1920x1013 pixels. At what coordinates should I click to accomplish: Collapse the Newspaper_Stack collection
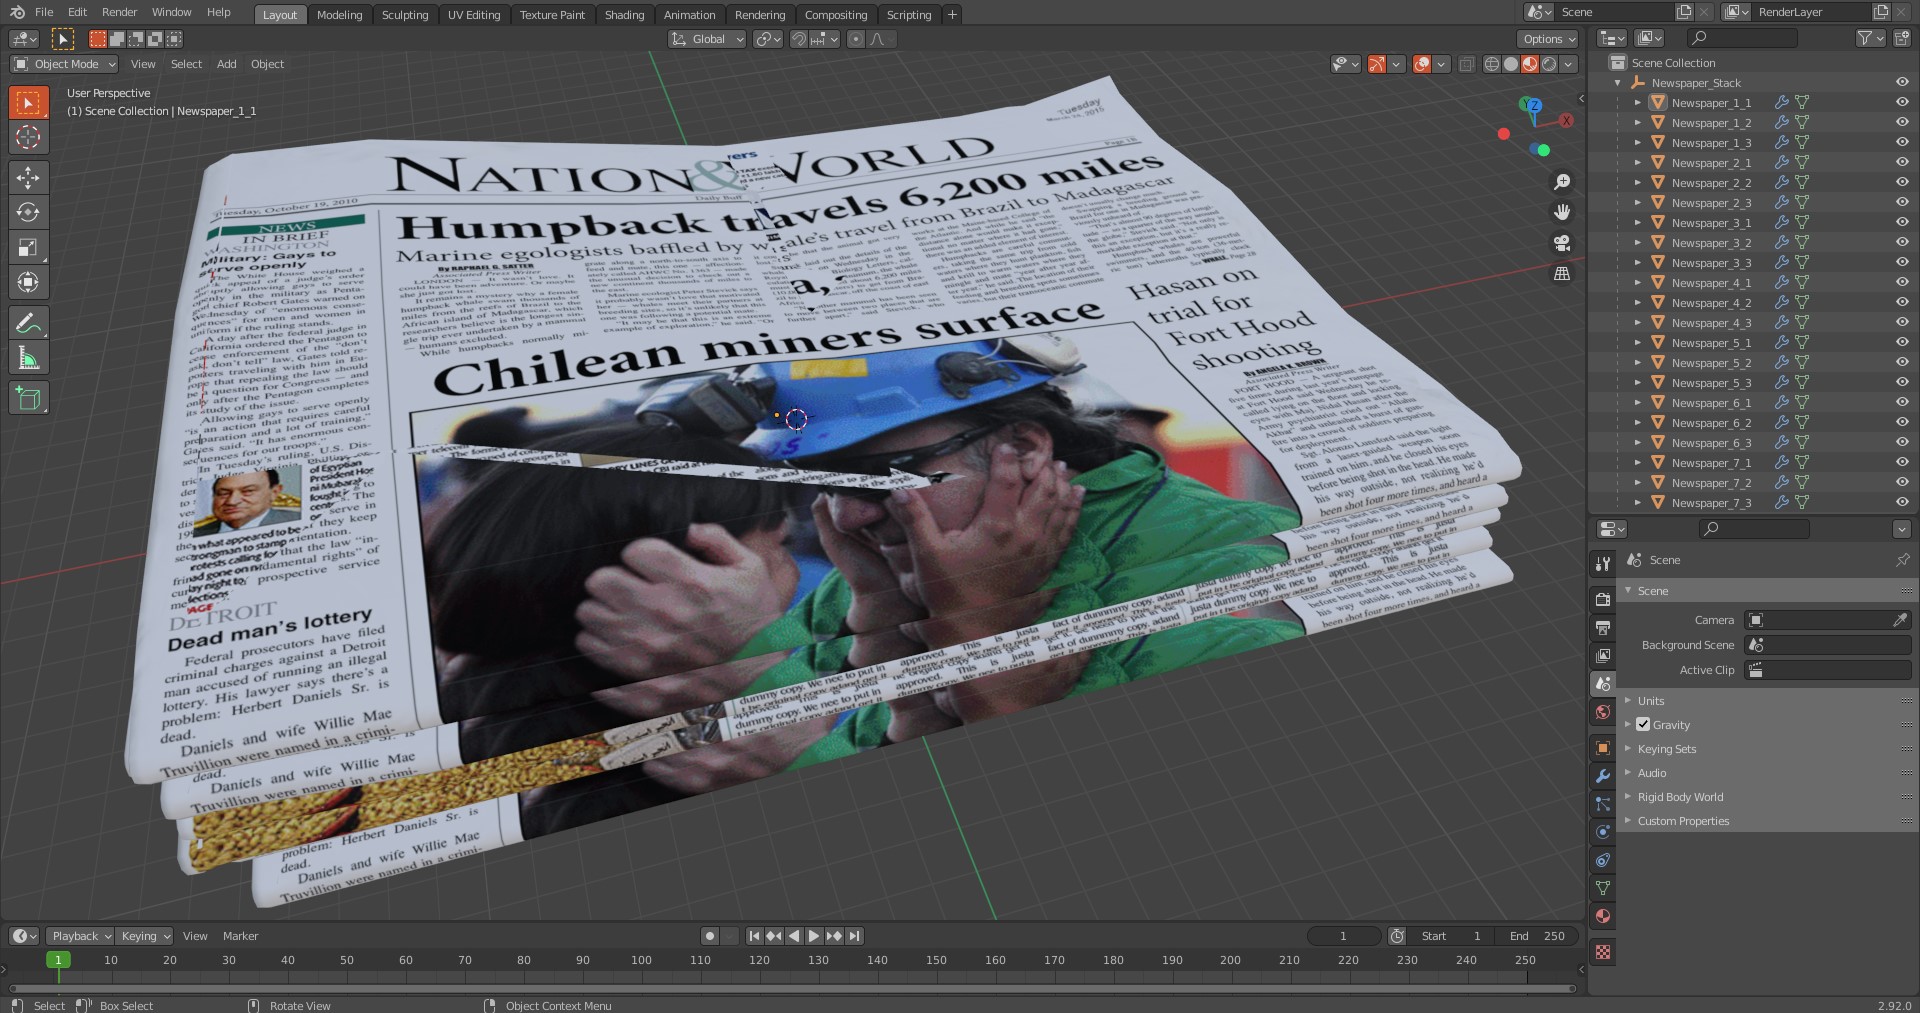coord(1618,83)
